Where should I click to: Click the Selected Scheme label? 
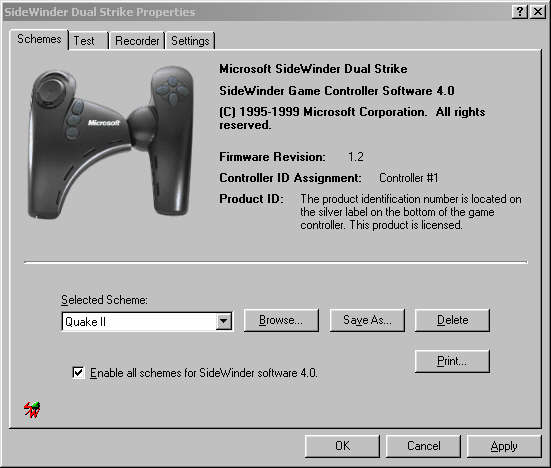tap(104, 300)
